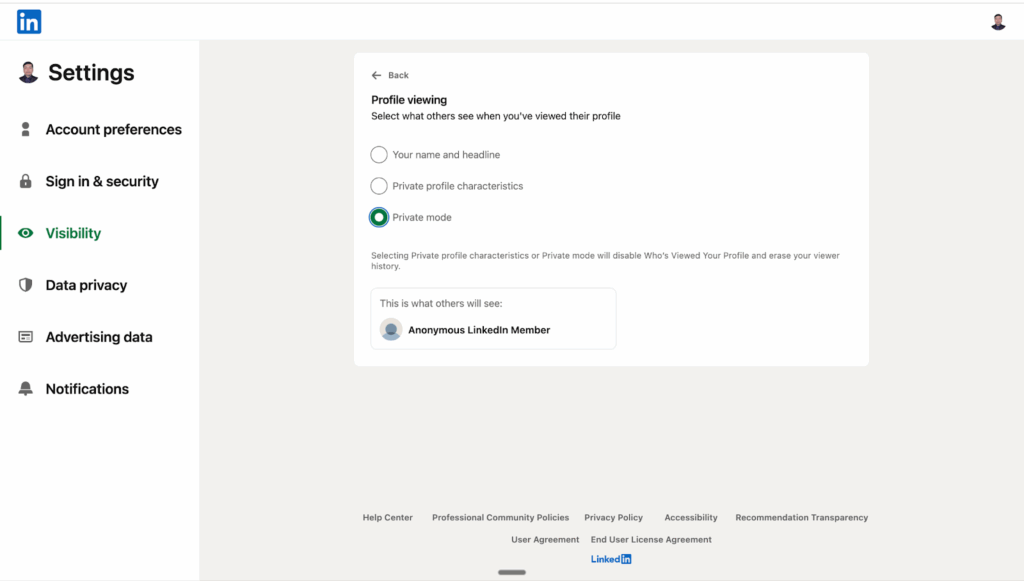Click the eye icon beside Visibility

(26, 233)
